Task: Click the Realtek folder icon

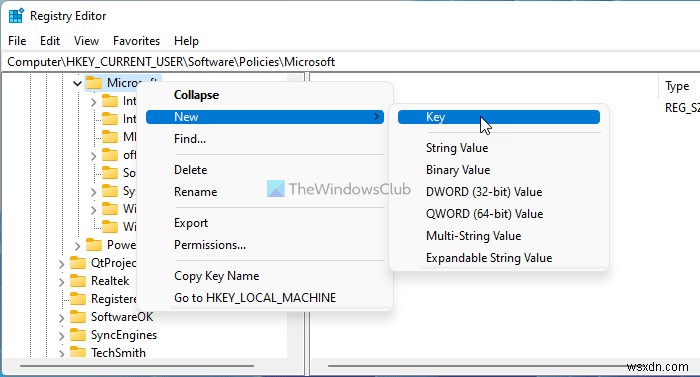Action: tap(78, 281)
